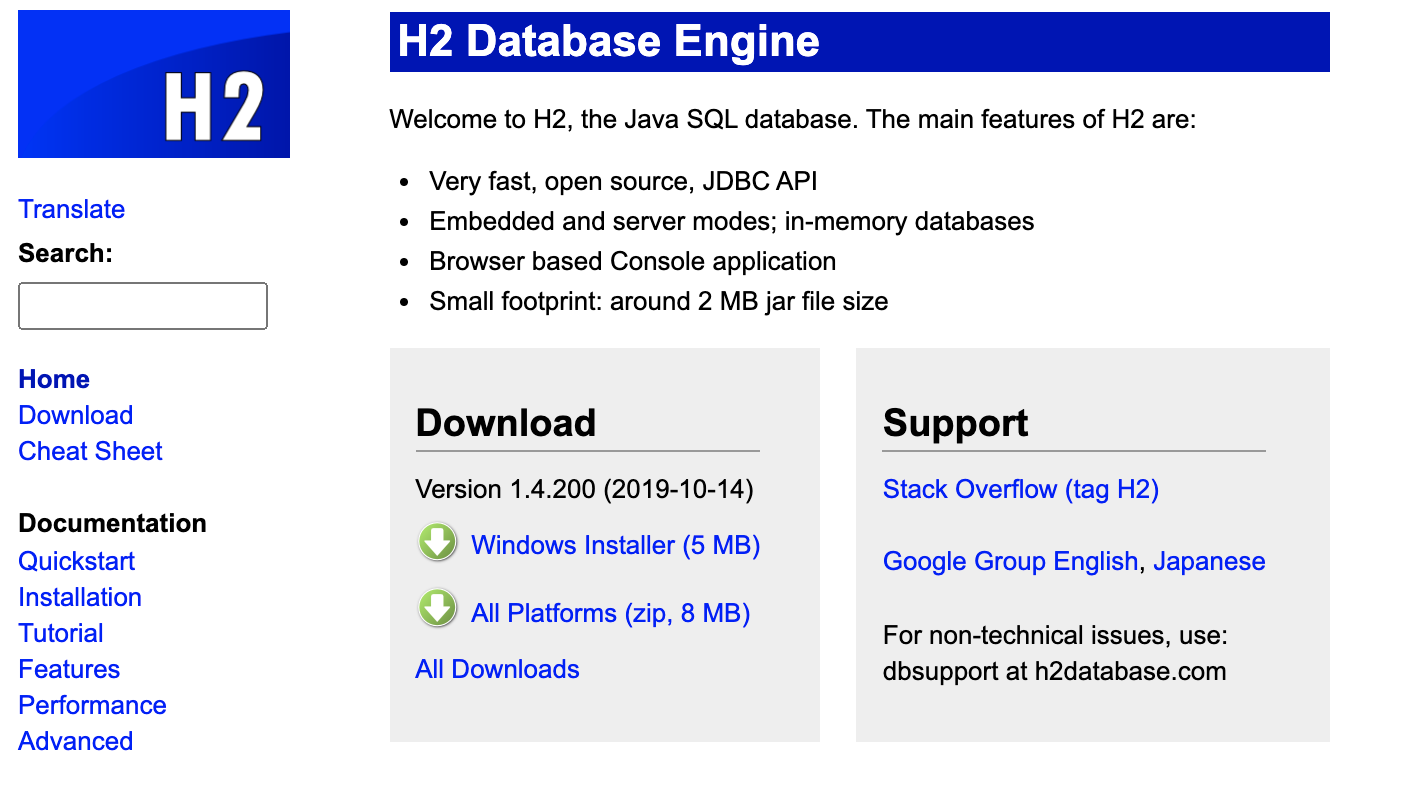This screenshot has height=792, width=1410.
Task: Click the 'Embedded and server modes' bullet
Action: [732, 221]
